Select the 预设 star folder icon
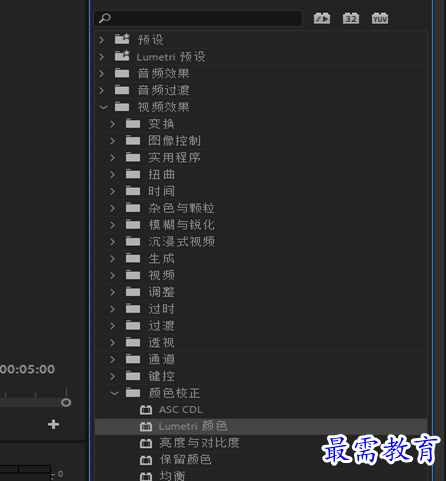Viewport: 446px width, 481px height. [x=122, y=39]
